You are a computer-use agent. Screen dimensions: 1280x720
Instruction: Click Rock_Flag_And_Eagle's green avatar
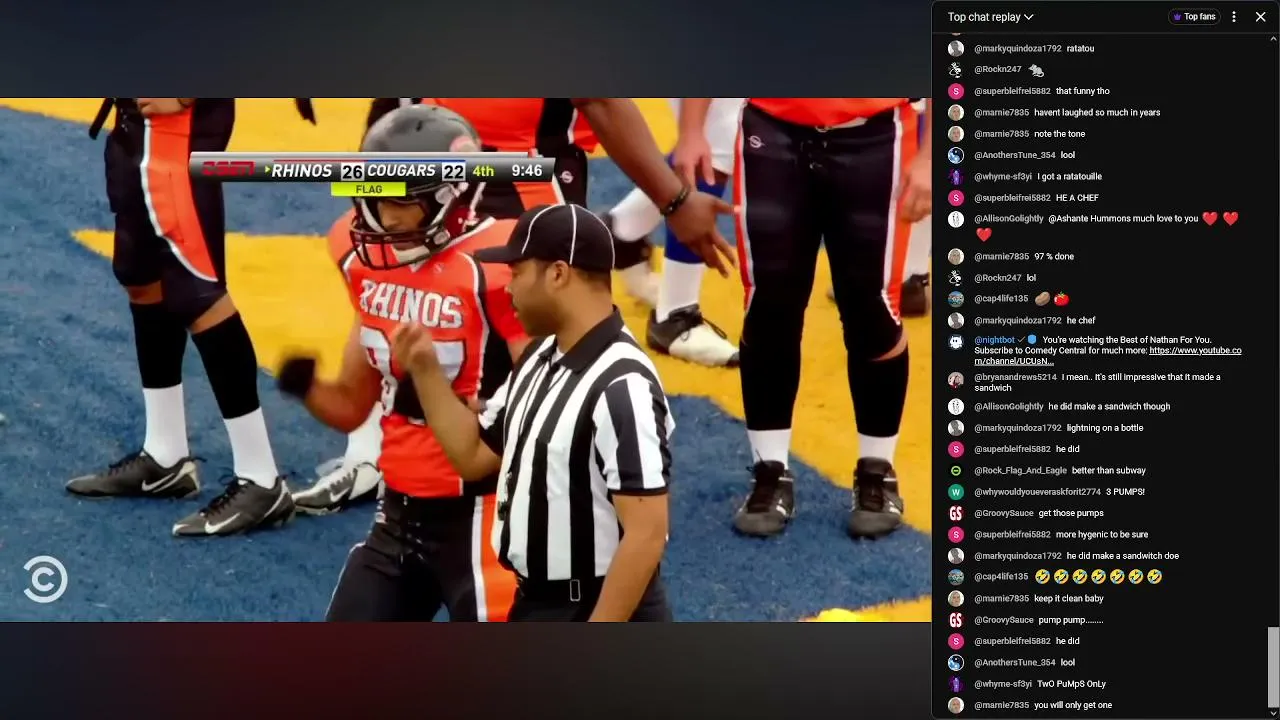[956, 470]
